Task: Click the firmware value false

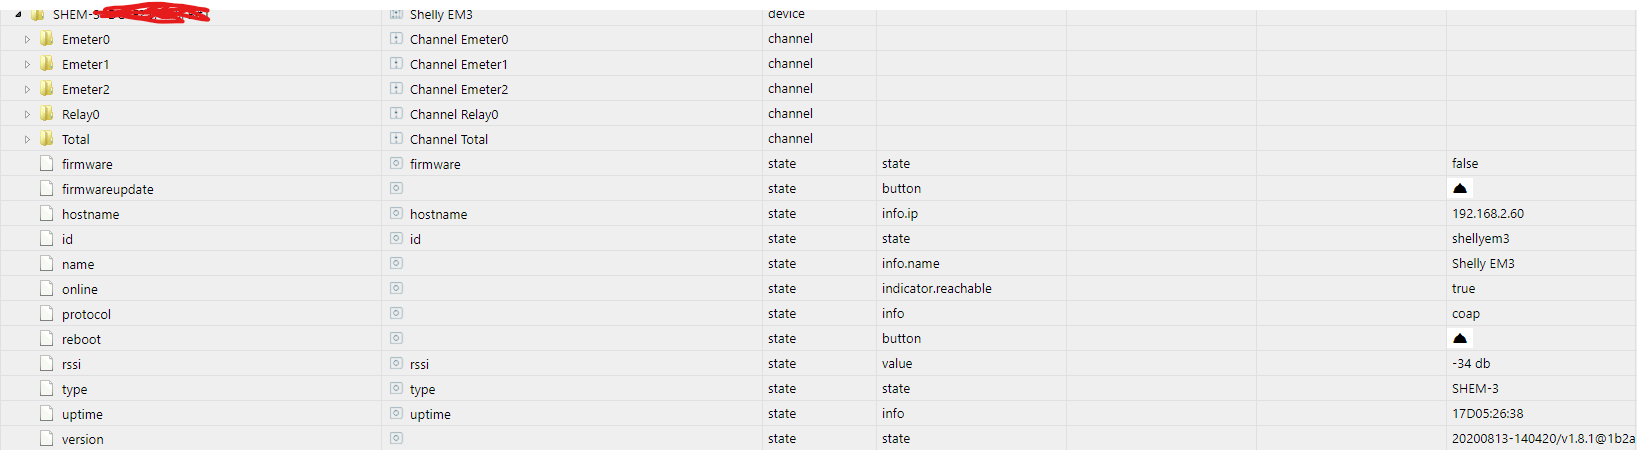Action: point(1465,164)
